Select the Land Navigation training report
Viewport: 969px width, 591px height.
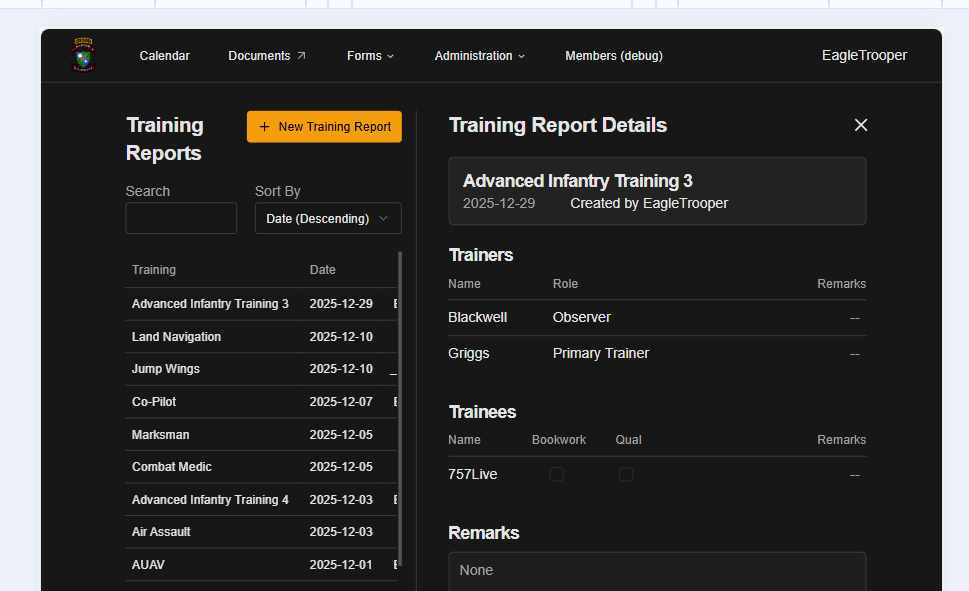(176, 337)
